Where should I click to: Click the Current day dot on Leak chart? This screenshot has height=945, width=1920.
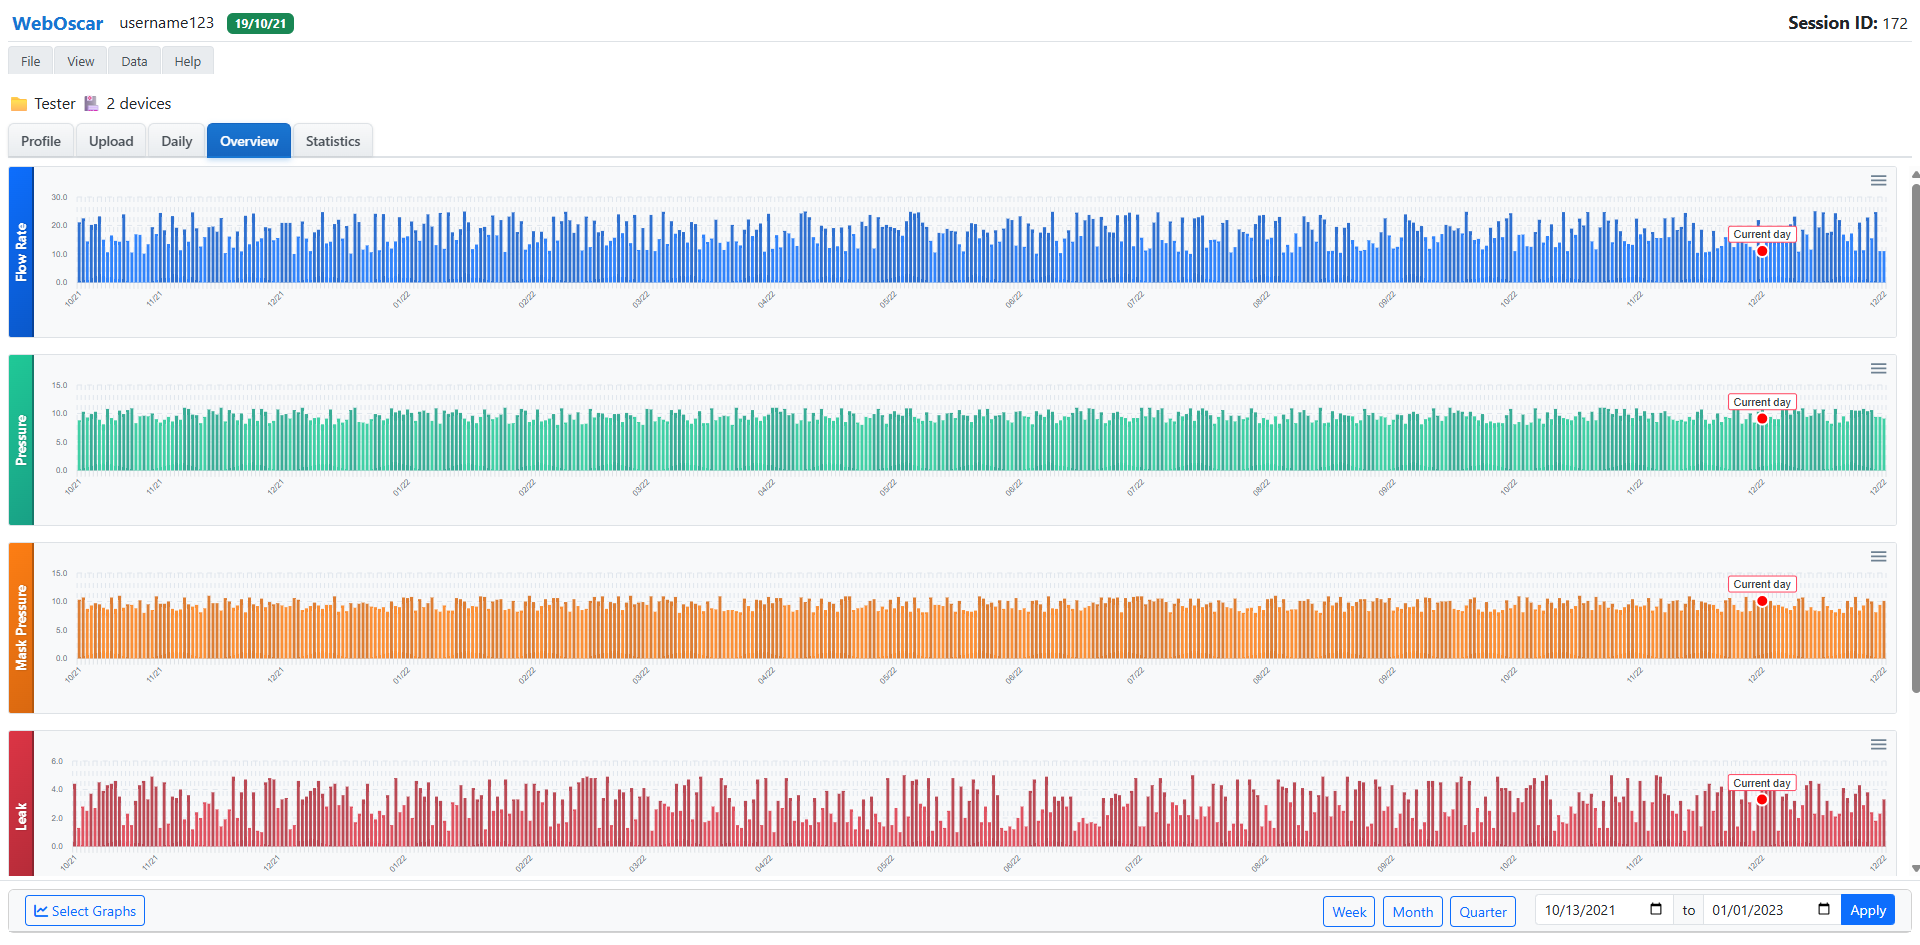[x=1762, y=799]
